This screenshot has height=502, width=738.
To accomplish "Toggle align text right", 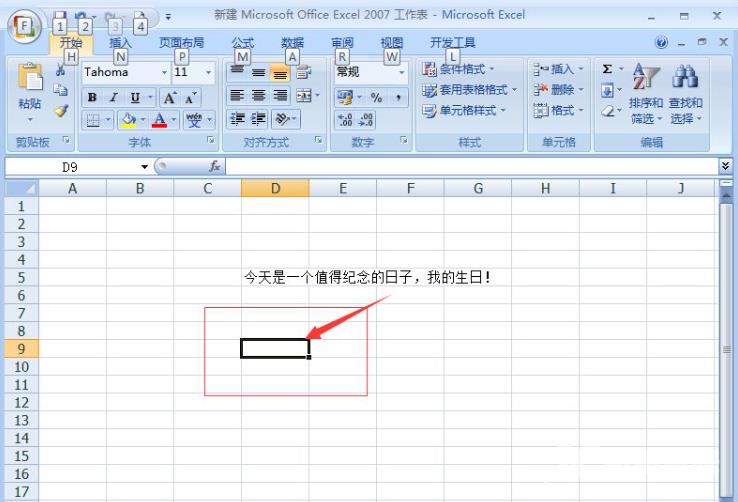I will [x=281, y=96].
